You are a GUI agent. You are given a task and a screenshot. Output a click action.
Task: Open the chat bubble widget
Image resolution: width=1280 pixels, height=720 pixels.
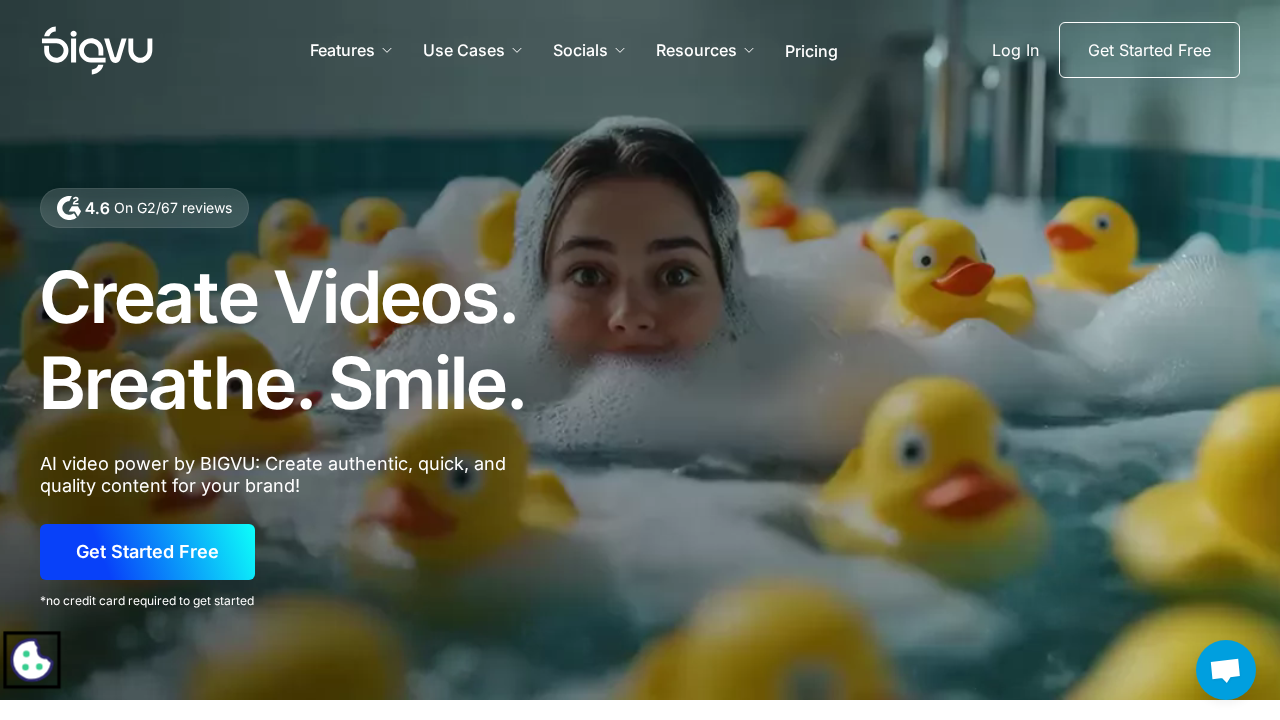tap(1225, 670)
